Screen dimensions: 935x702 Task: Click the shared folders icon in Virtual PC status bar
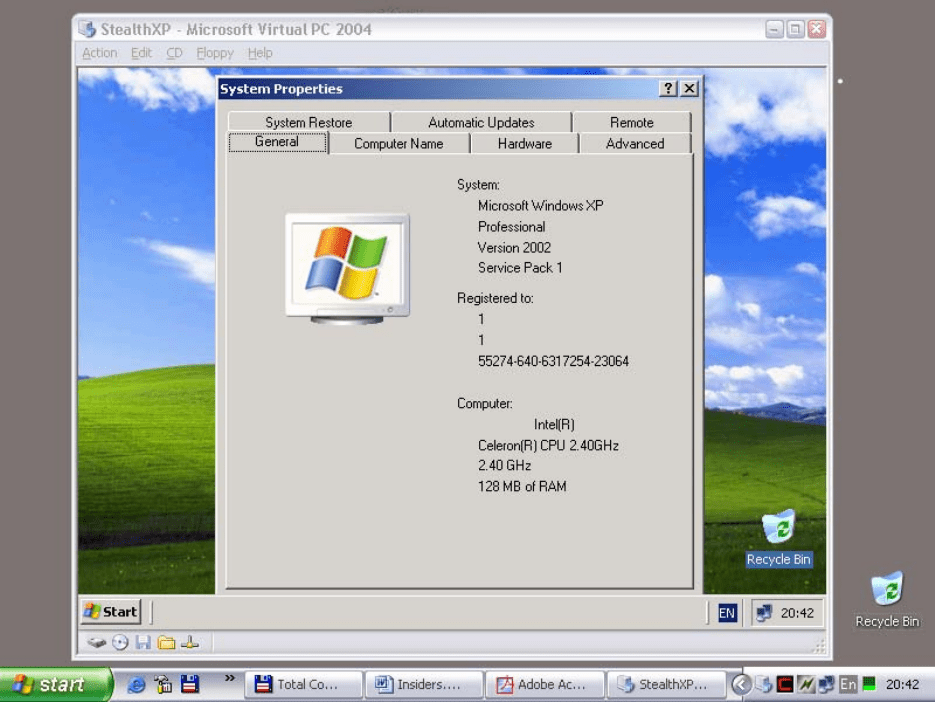pos(166,643)
